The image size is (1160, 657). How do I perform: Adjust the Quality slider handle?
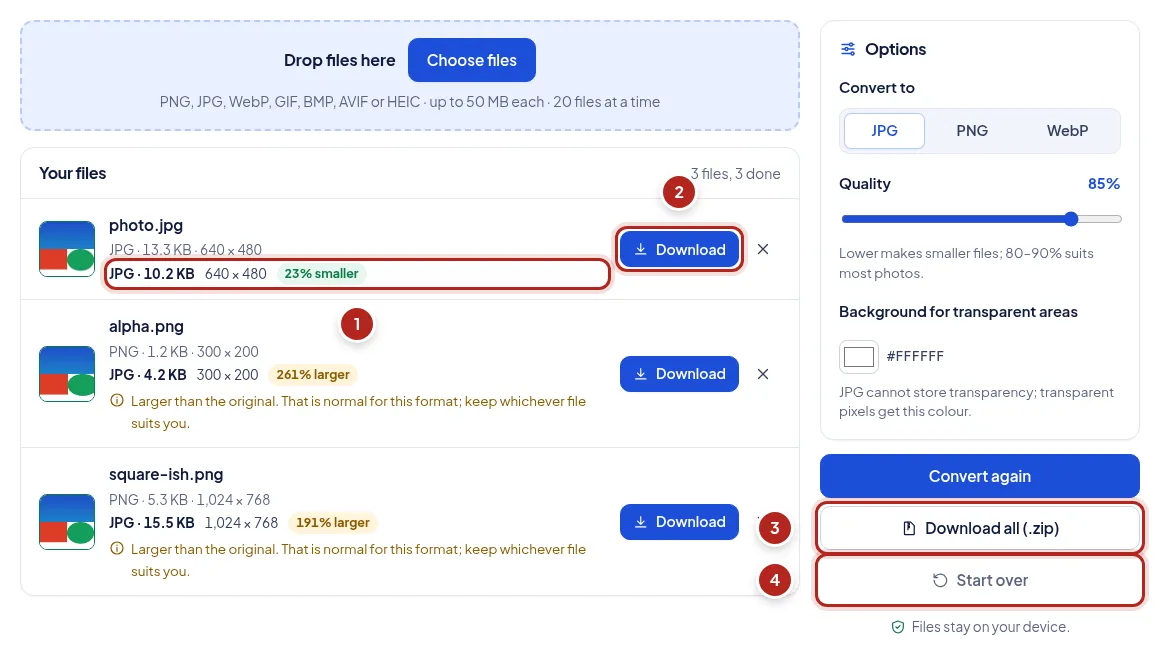(1071, 218)
